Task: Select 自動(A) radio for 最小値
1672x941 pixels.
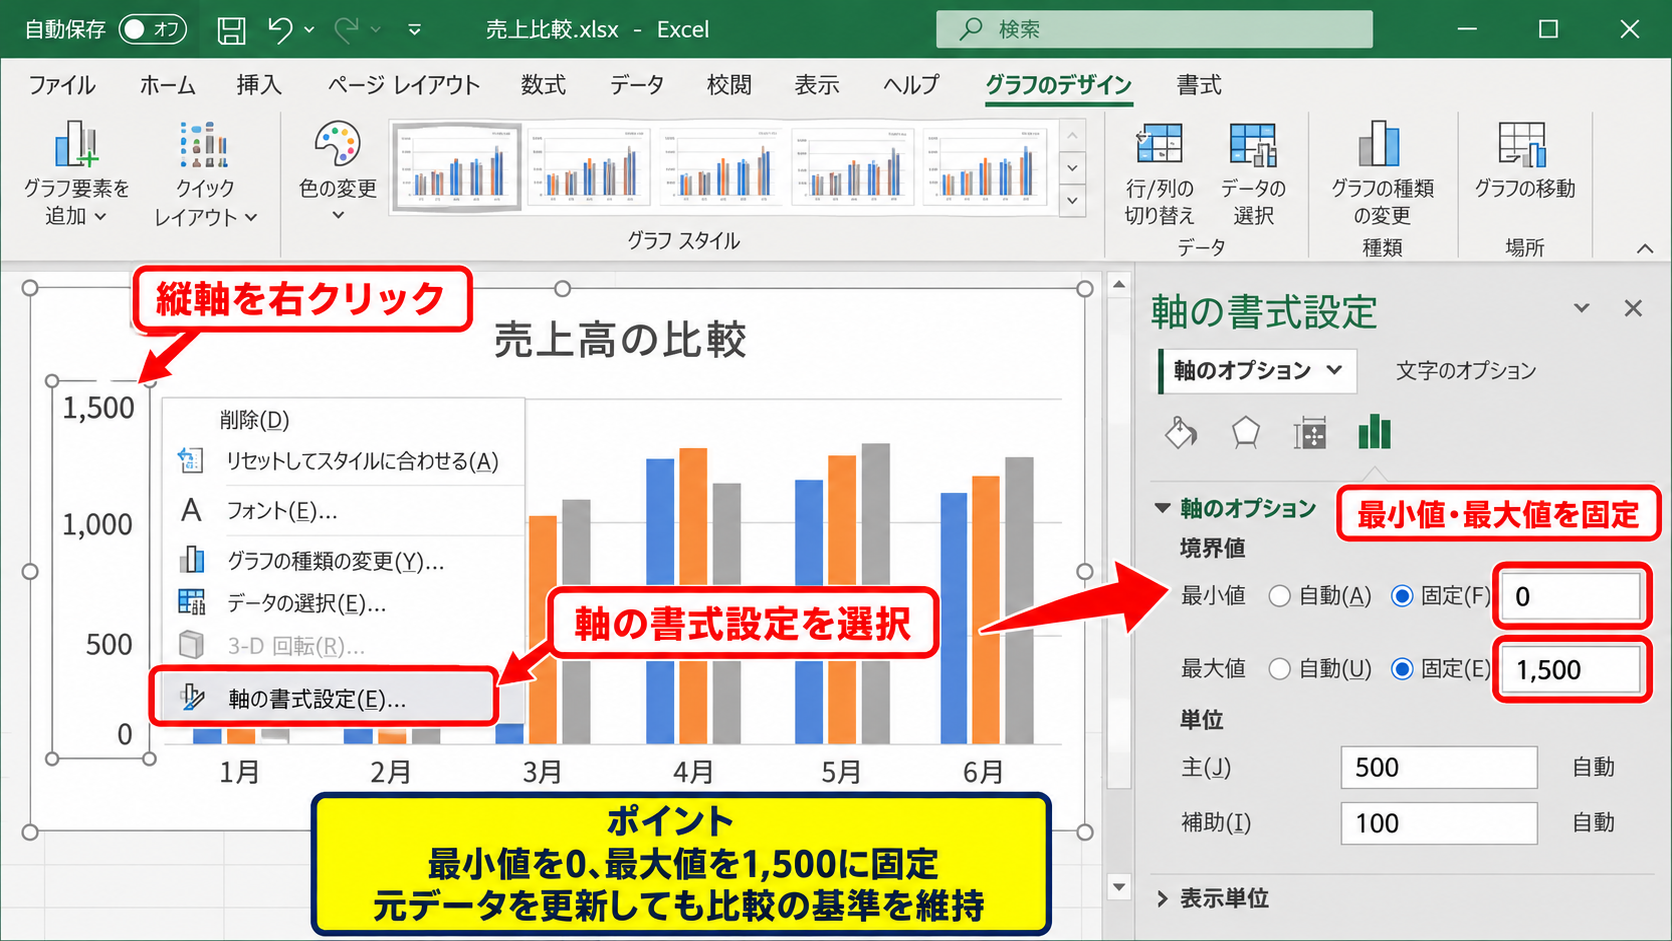Action: tap(1279, 596)
